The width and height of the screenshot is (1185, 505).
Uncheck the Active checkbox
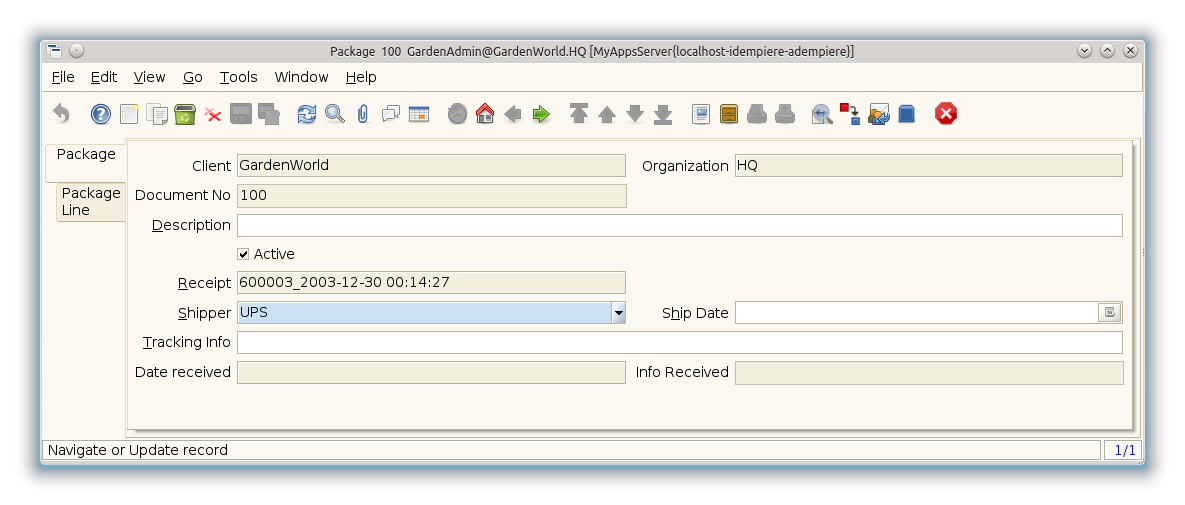[x=243, y=254]
